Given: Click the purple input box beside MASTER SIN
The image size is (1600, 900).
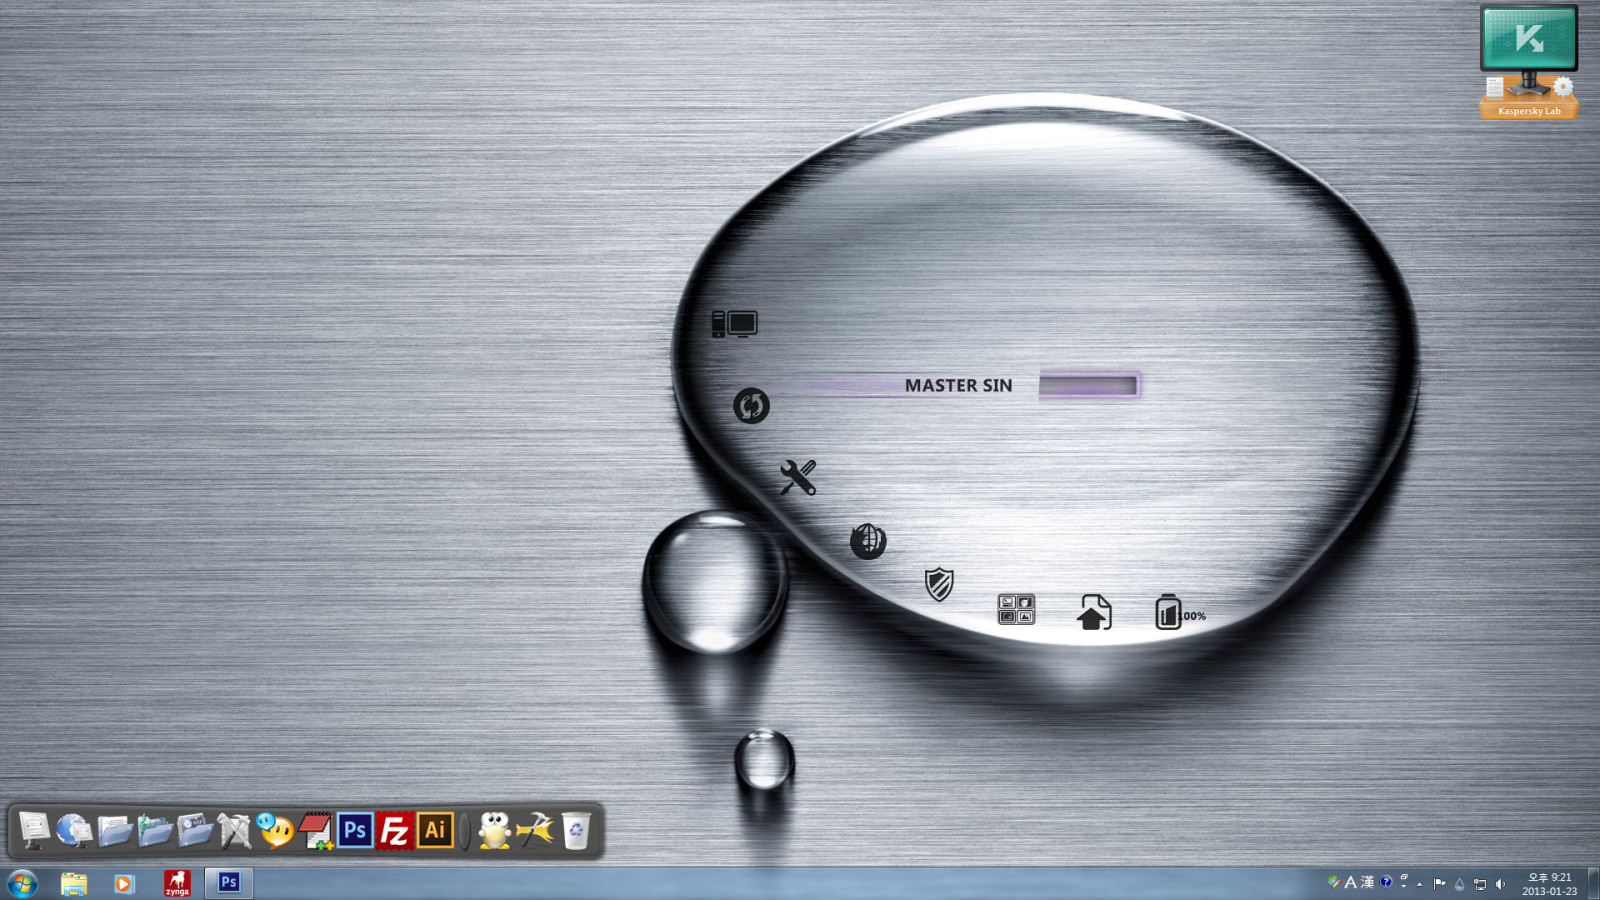Looking at the screenshot, I should [1089, 385].
